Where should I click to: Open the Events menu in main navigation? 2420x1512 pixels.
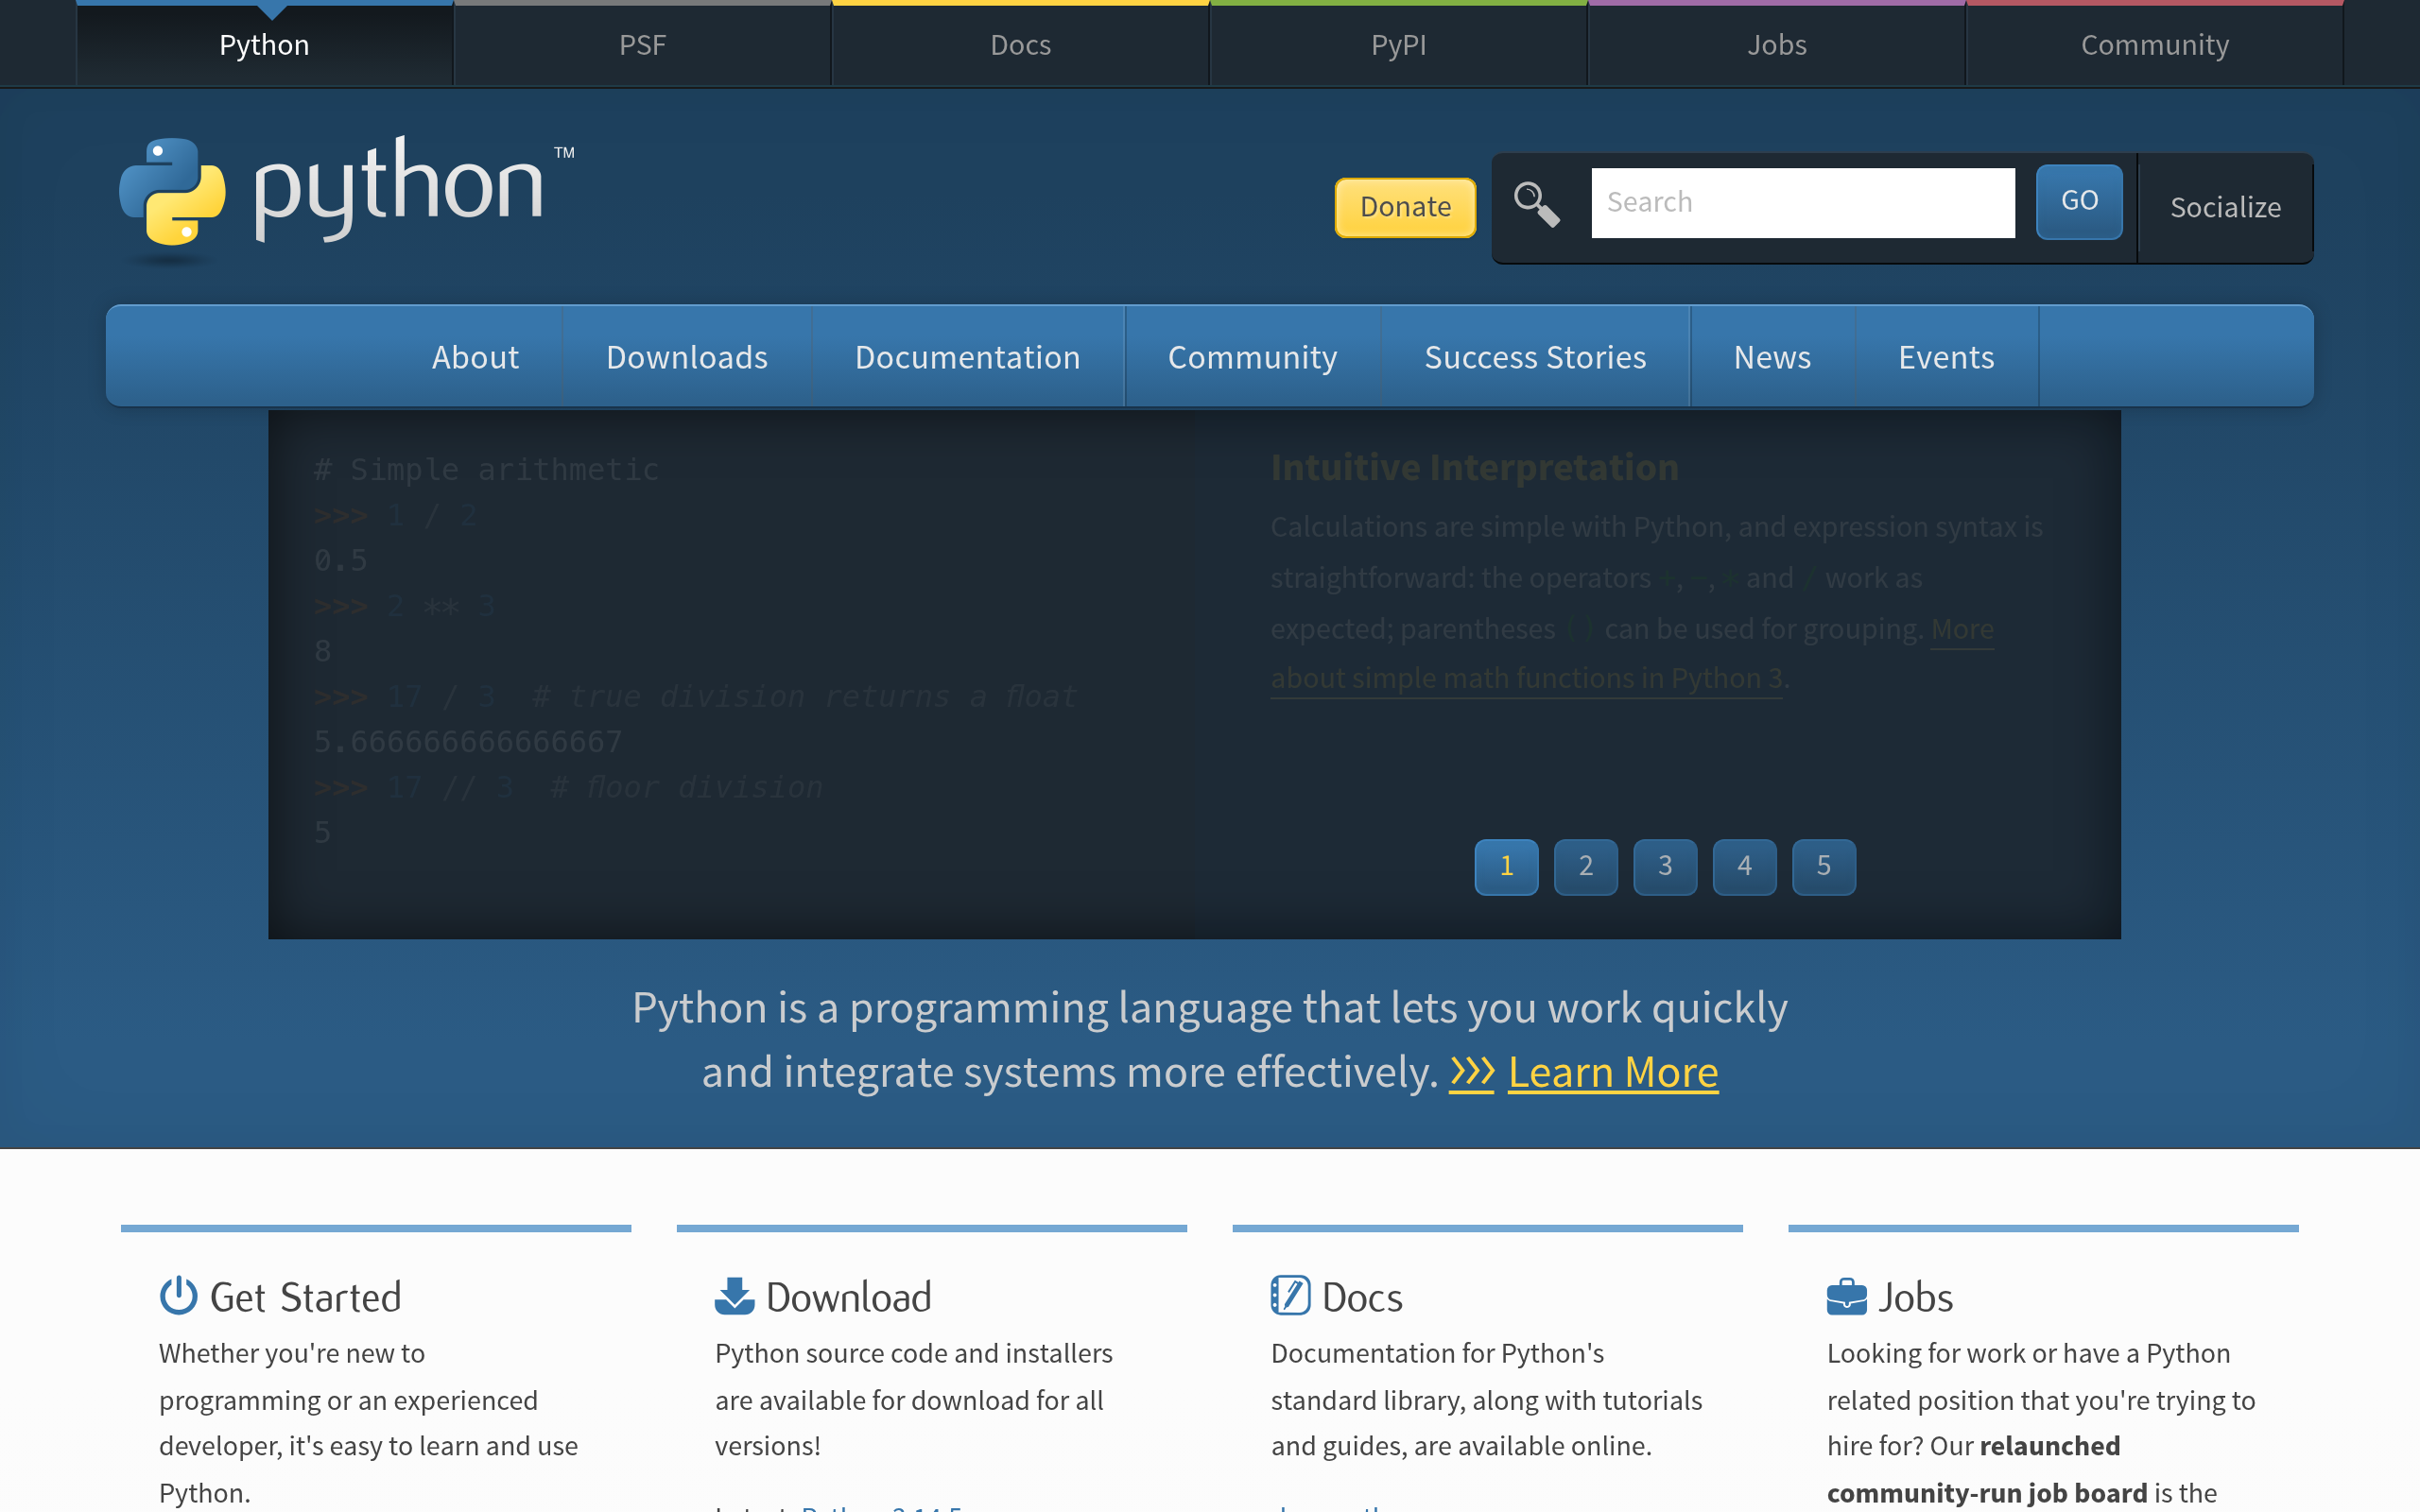click(x=1946, y=356)
